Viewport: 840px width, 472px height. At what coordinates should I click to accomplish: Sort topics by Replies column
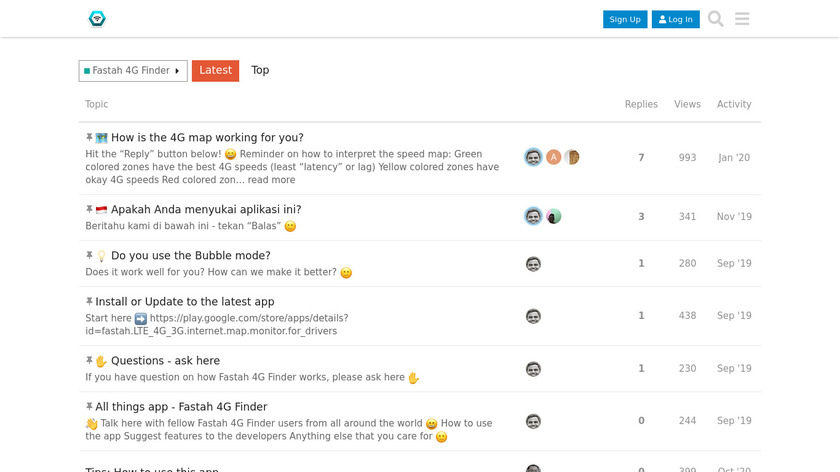pos(641,104)
